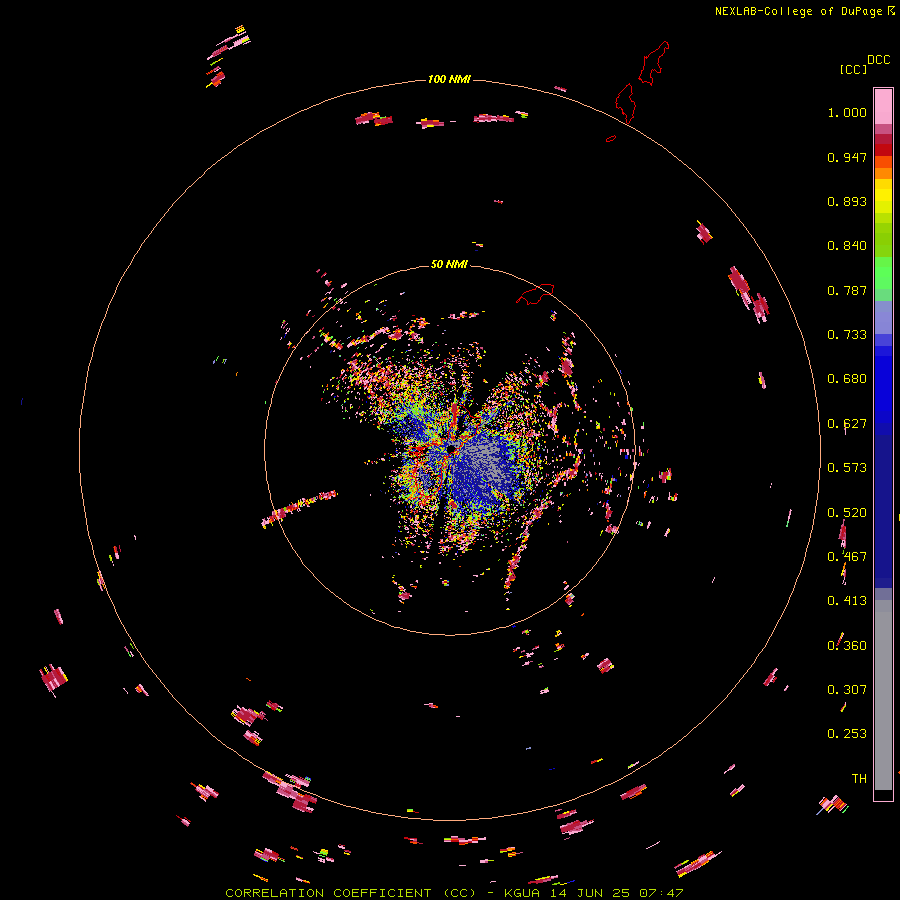This screenshot has width=900, height=900.
Task: Click the 0.680 scale value
Action: [x=847, y=379]
